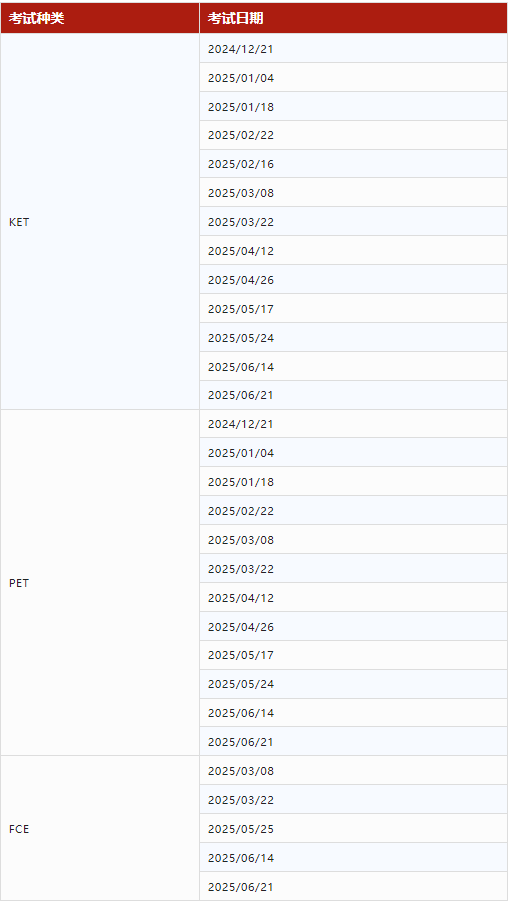Select the PET exam type cell
The width and height of the screenshot is (513, 904).
coord(100,583)
